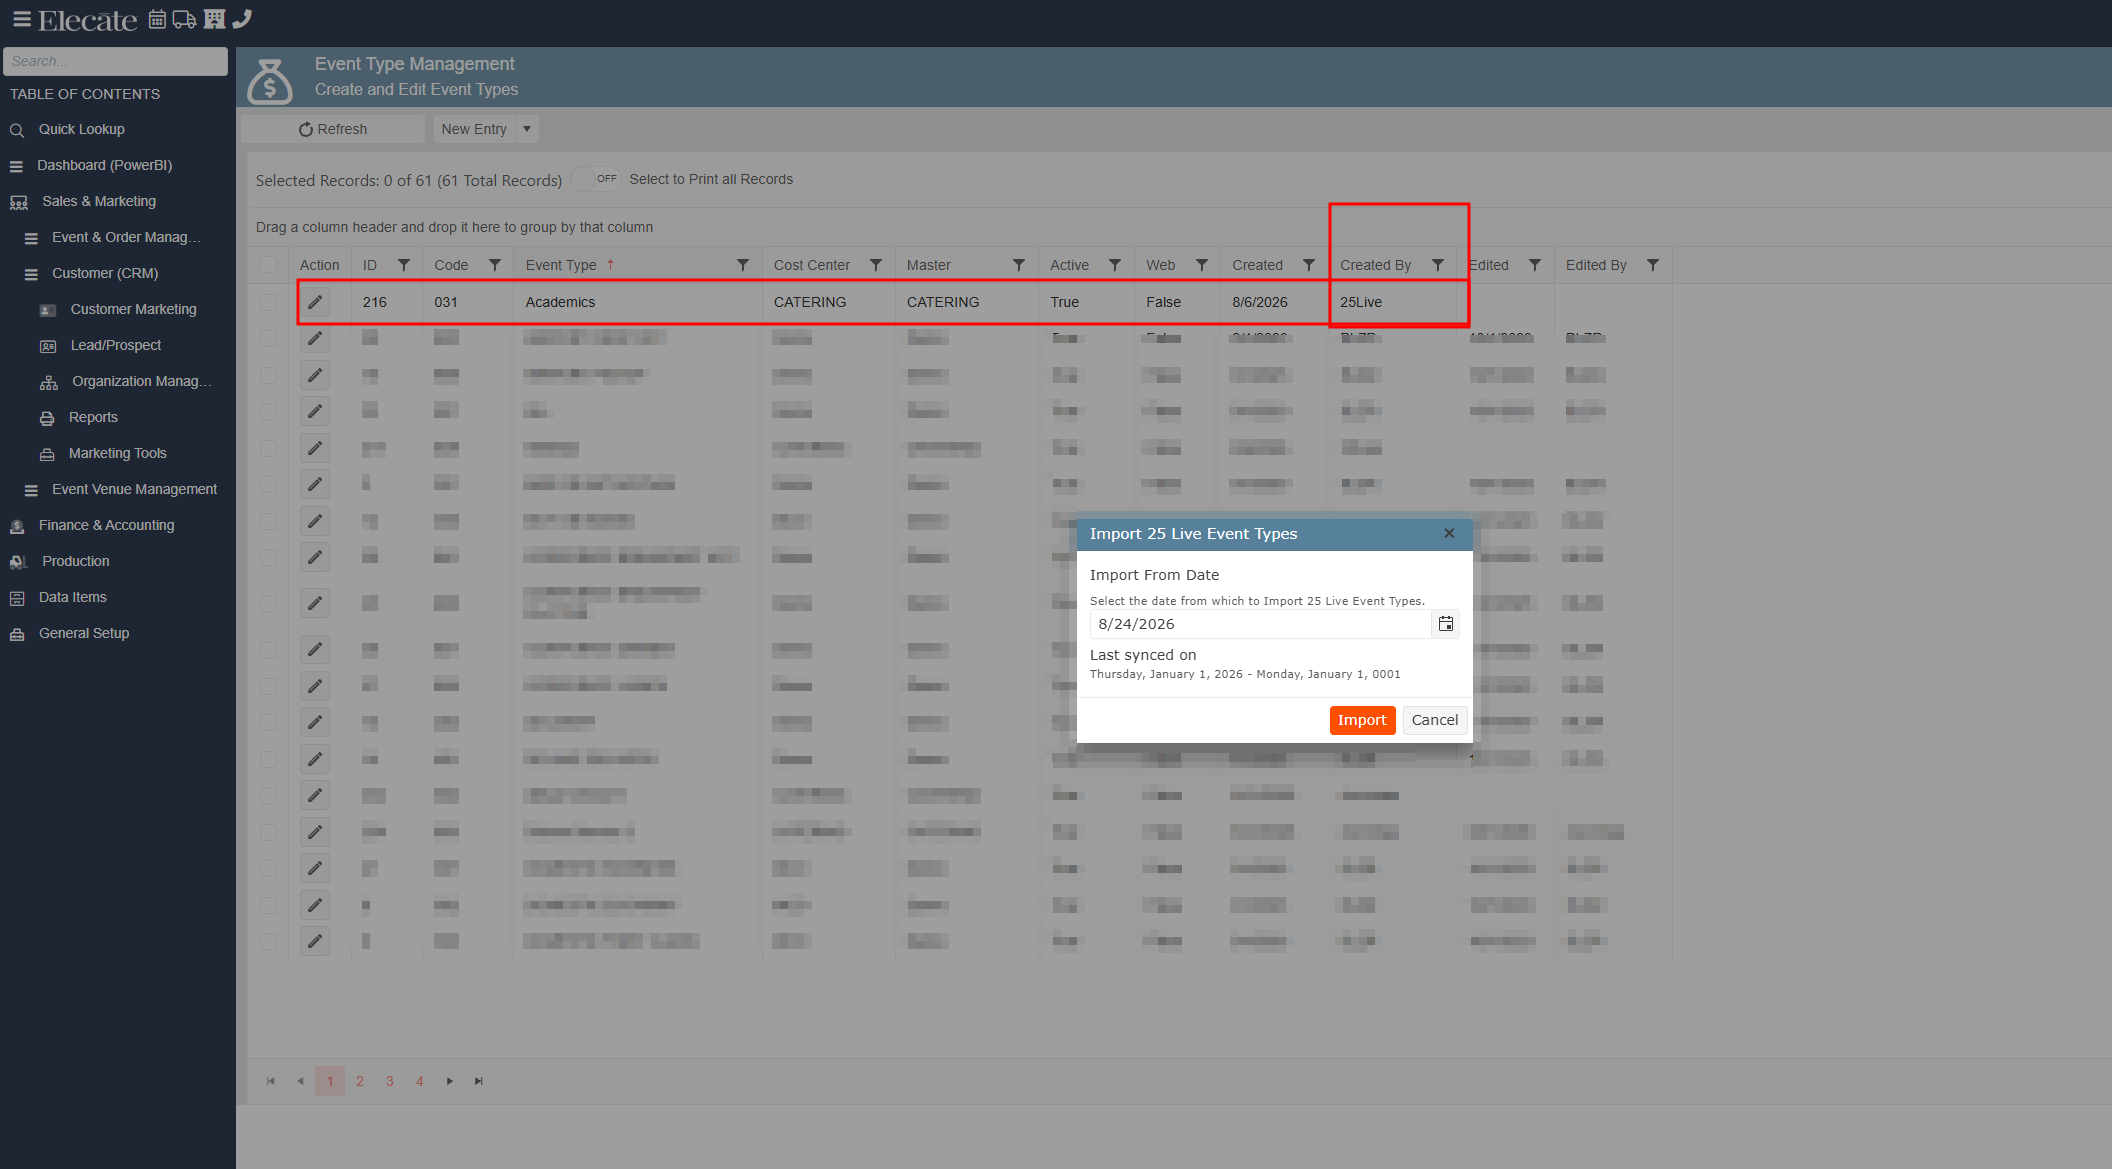The height and width of the screenshot is (1169, 2112).
Task: Go to page 2 of the records
Action: [x=360, y=1081]
